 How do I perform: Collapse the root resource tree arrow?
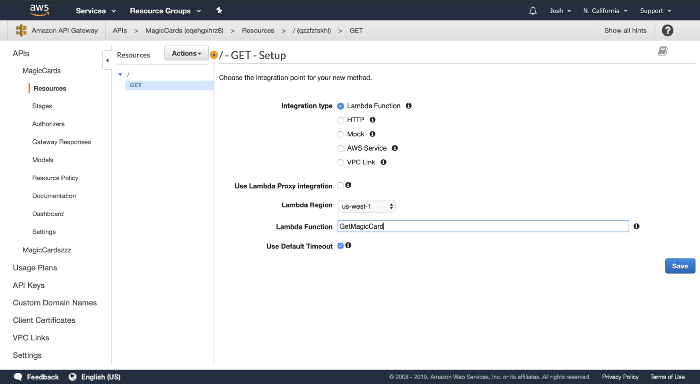click(120, 74)
